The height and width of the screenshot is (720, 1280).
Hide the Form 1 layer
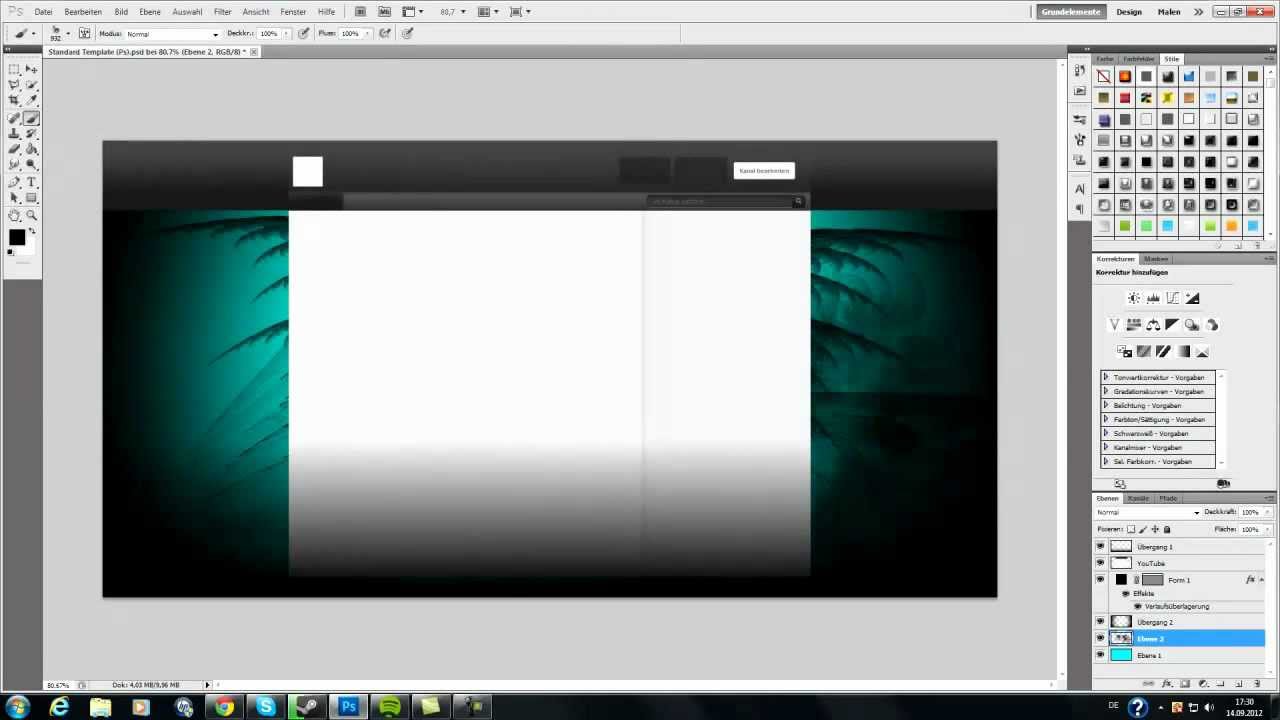(1100, 580)
